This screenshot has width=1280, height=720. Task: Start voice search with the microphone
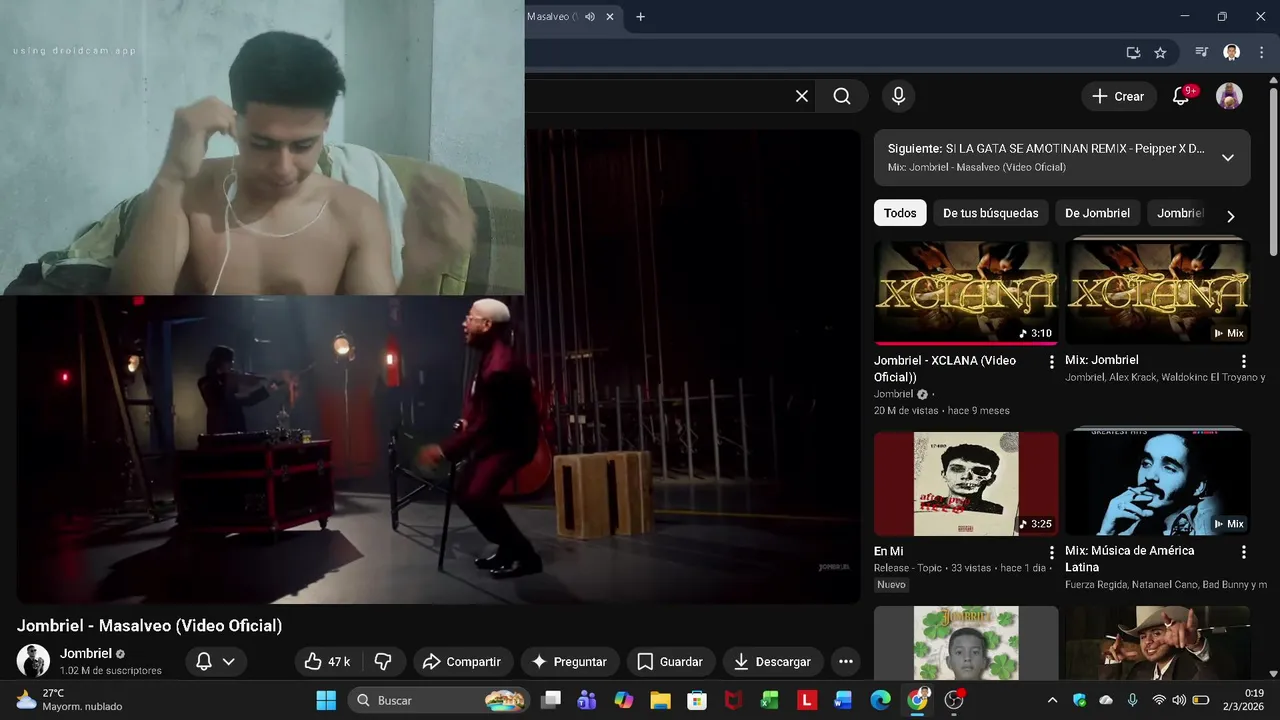898,96
